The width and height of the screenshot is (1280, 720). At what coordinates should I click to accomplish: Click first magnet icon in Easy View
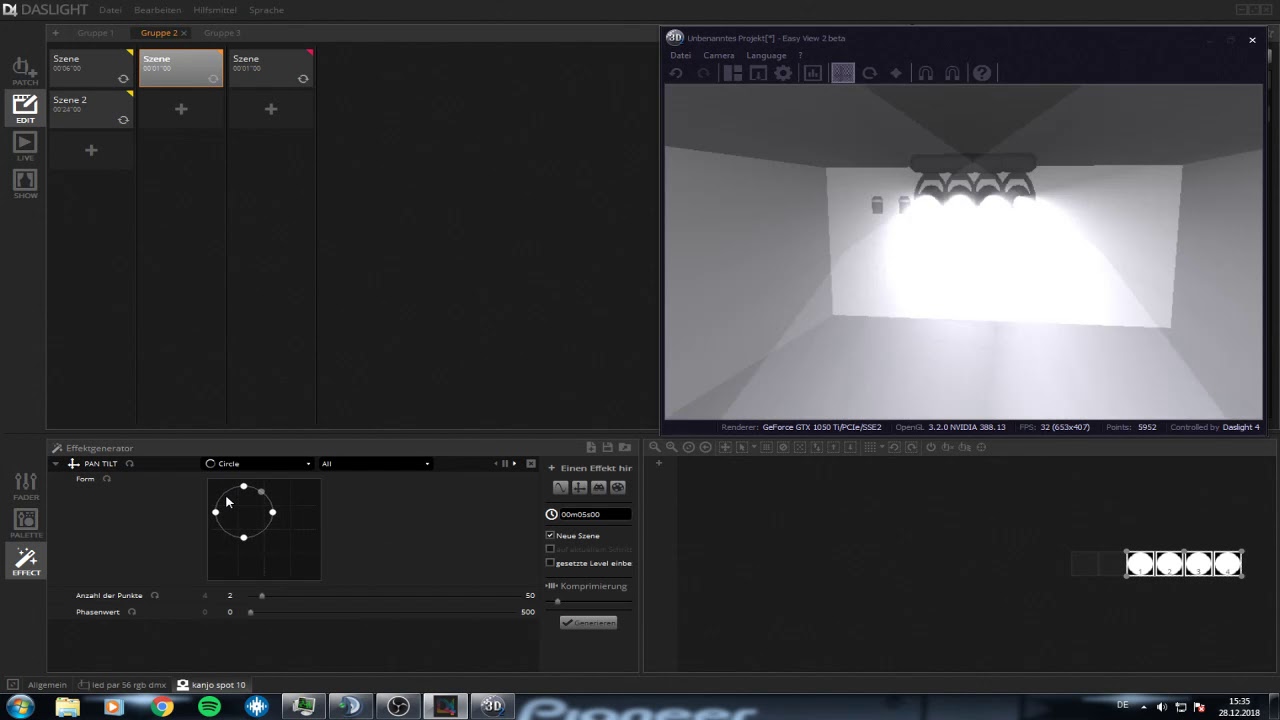[926, 73]
